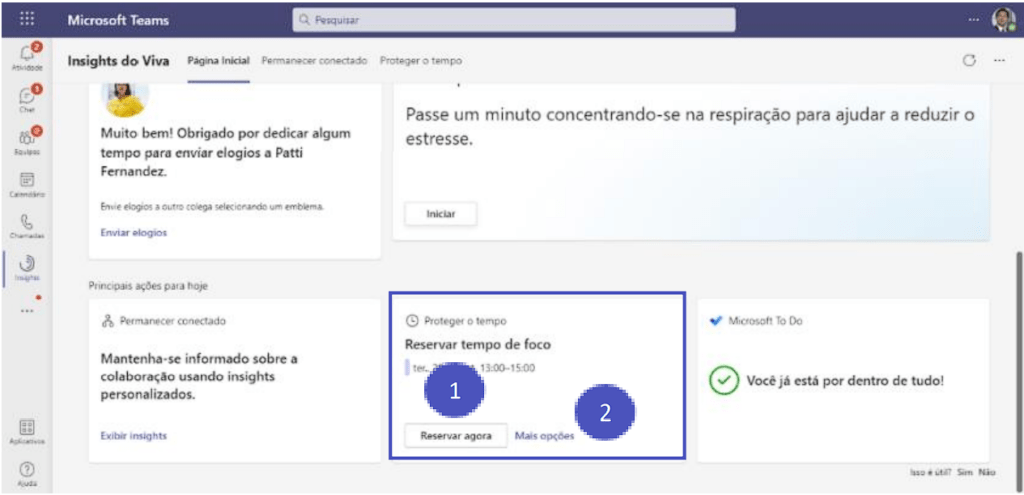Switch to Página Inicial tab
Image resolution: width=1024 pixels, height=495 pixels.
click(x=219, y=60)
